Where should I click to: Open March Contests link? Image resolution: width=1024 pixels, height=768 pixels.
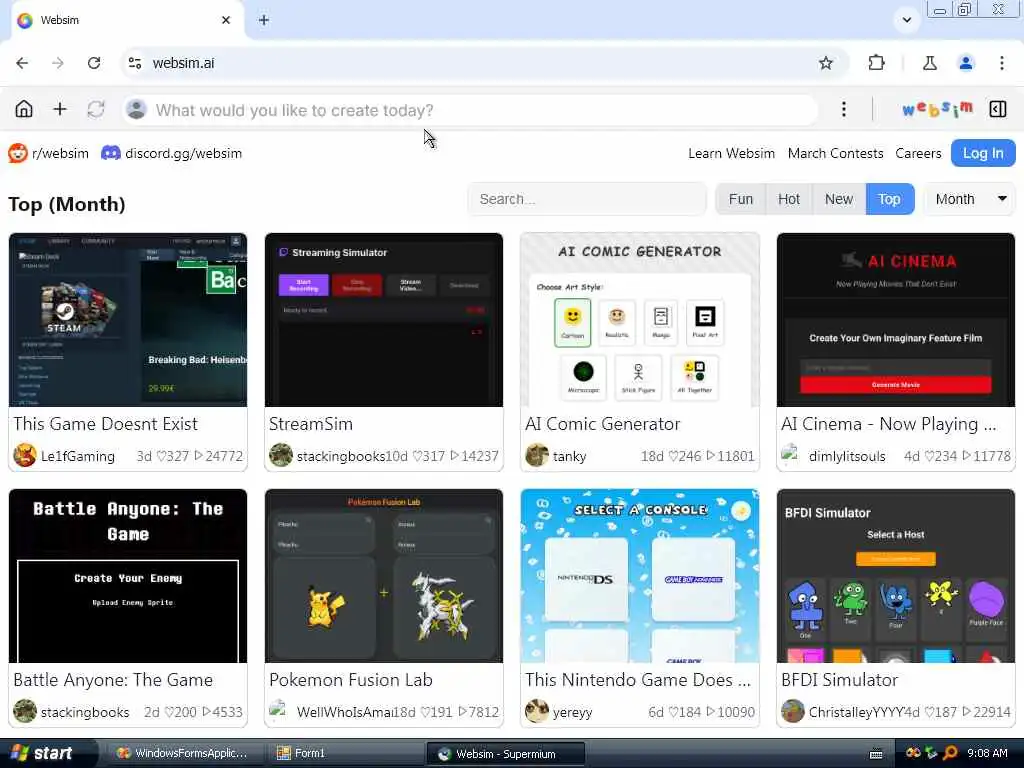tap(835, 153)
